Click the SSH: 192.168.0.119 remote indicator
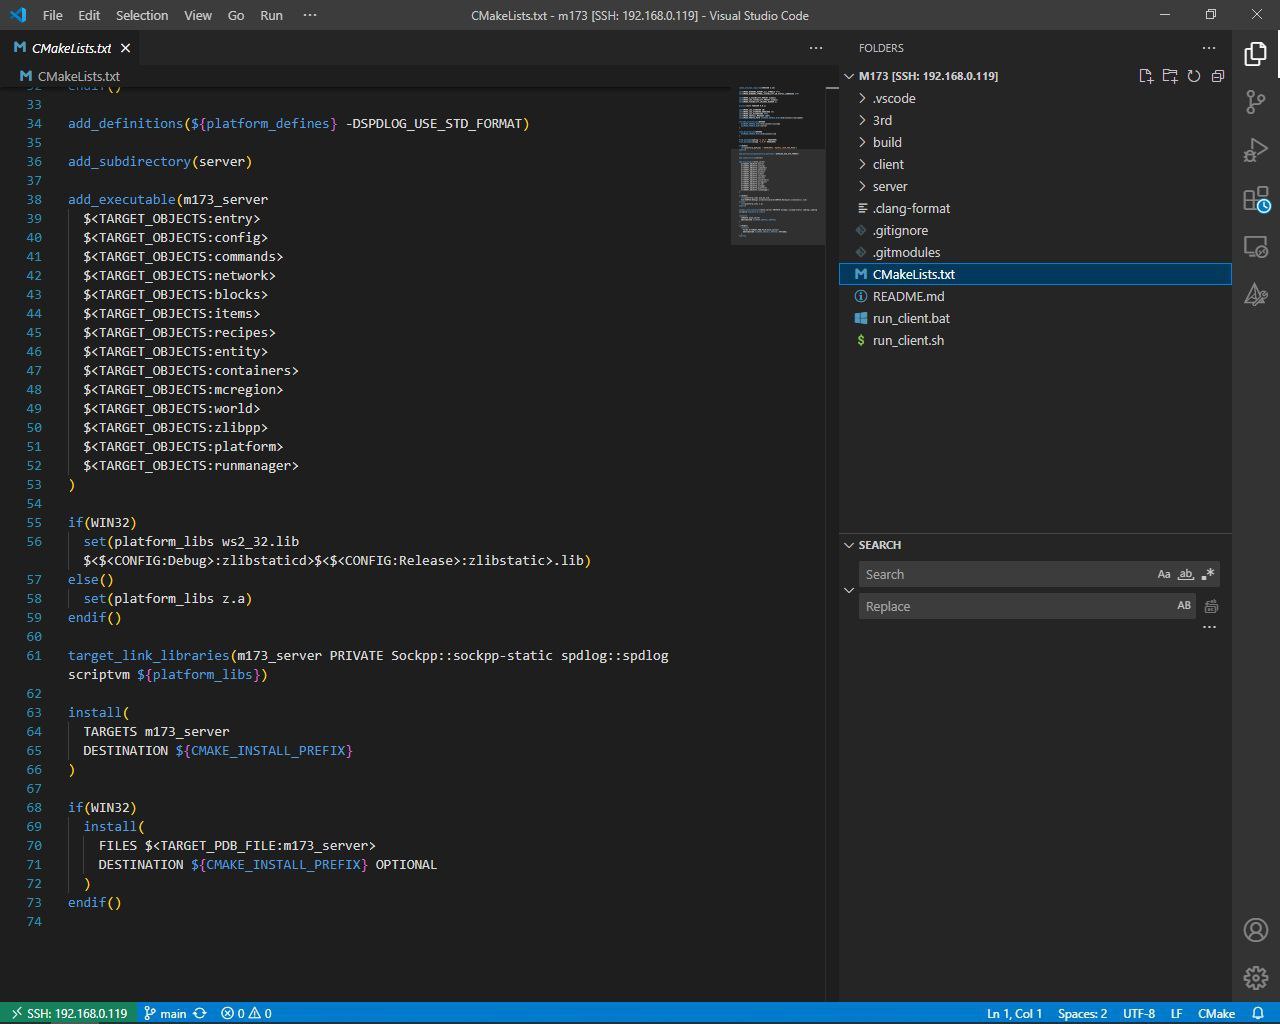Image resolution: width=1280 pixels, height=1024 pixels. (67, 1013)
